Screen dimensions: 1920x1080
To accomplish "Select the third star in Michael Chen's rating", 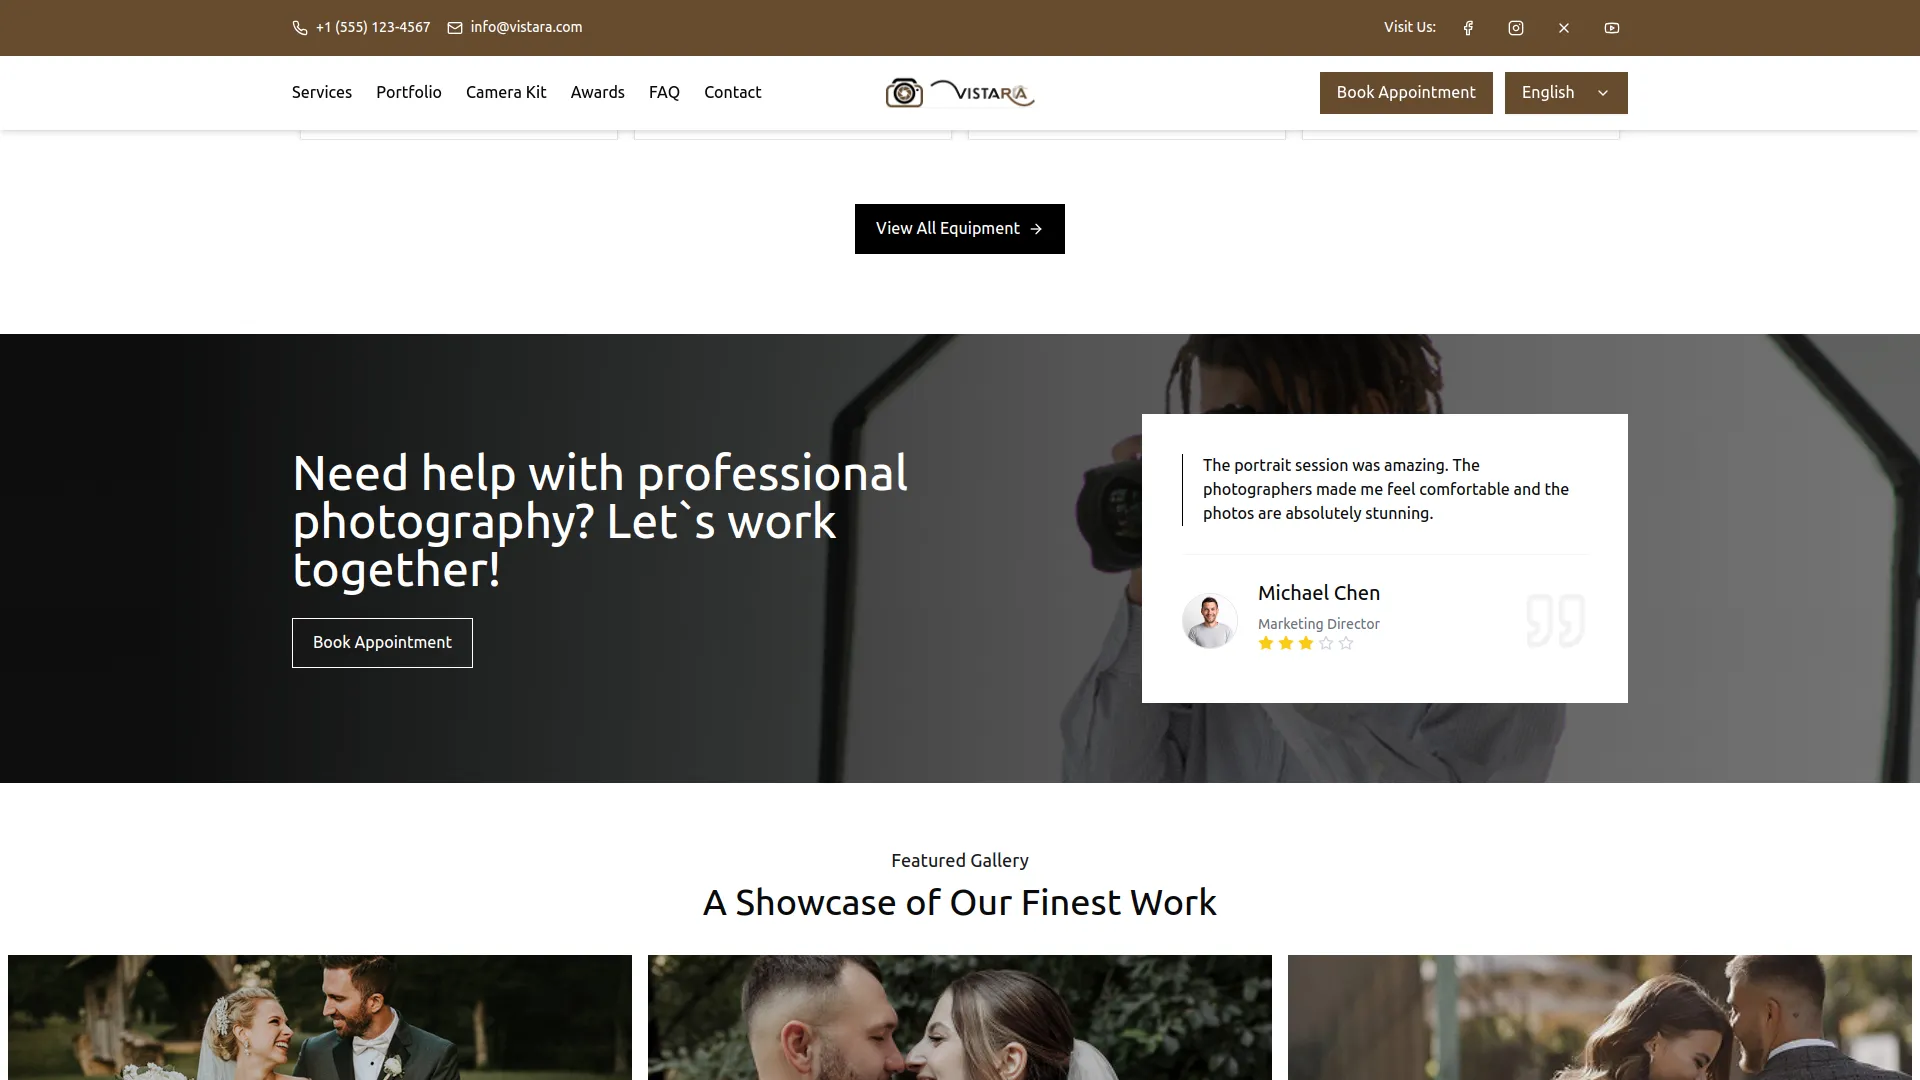I will (1305, 643).
